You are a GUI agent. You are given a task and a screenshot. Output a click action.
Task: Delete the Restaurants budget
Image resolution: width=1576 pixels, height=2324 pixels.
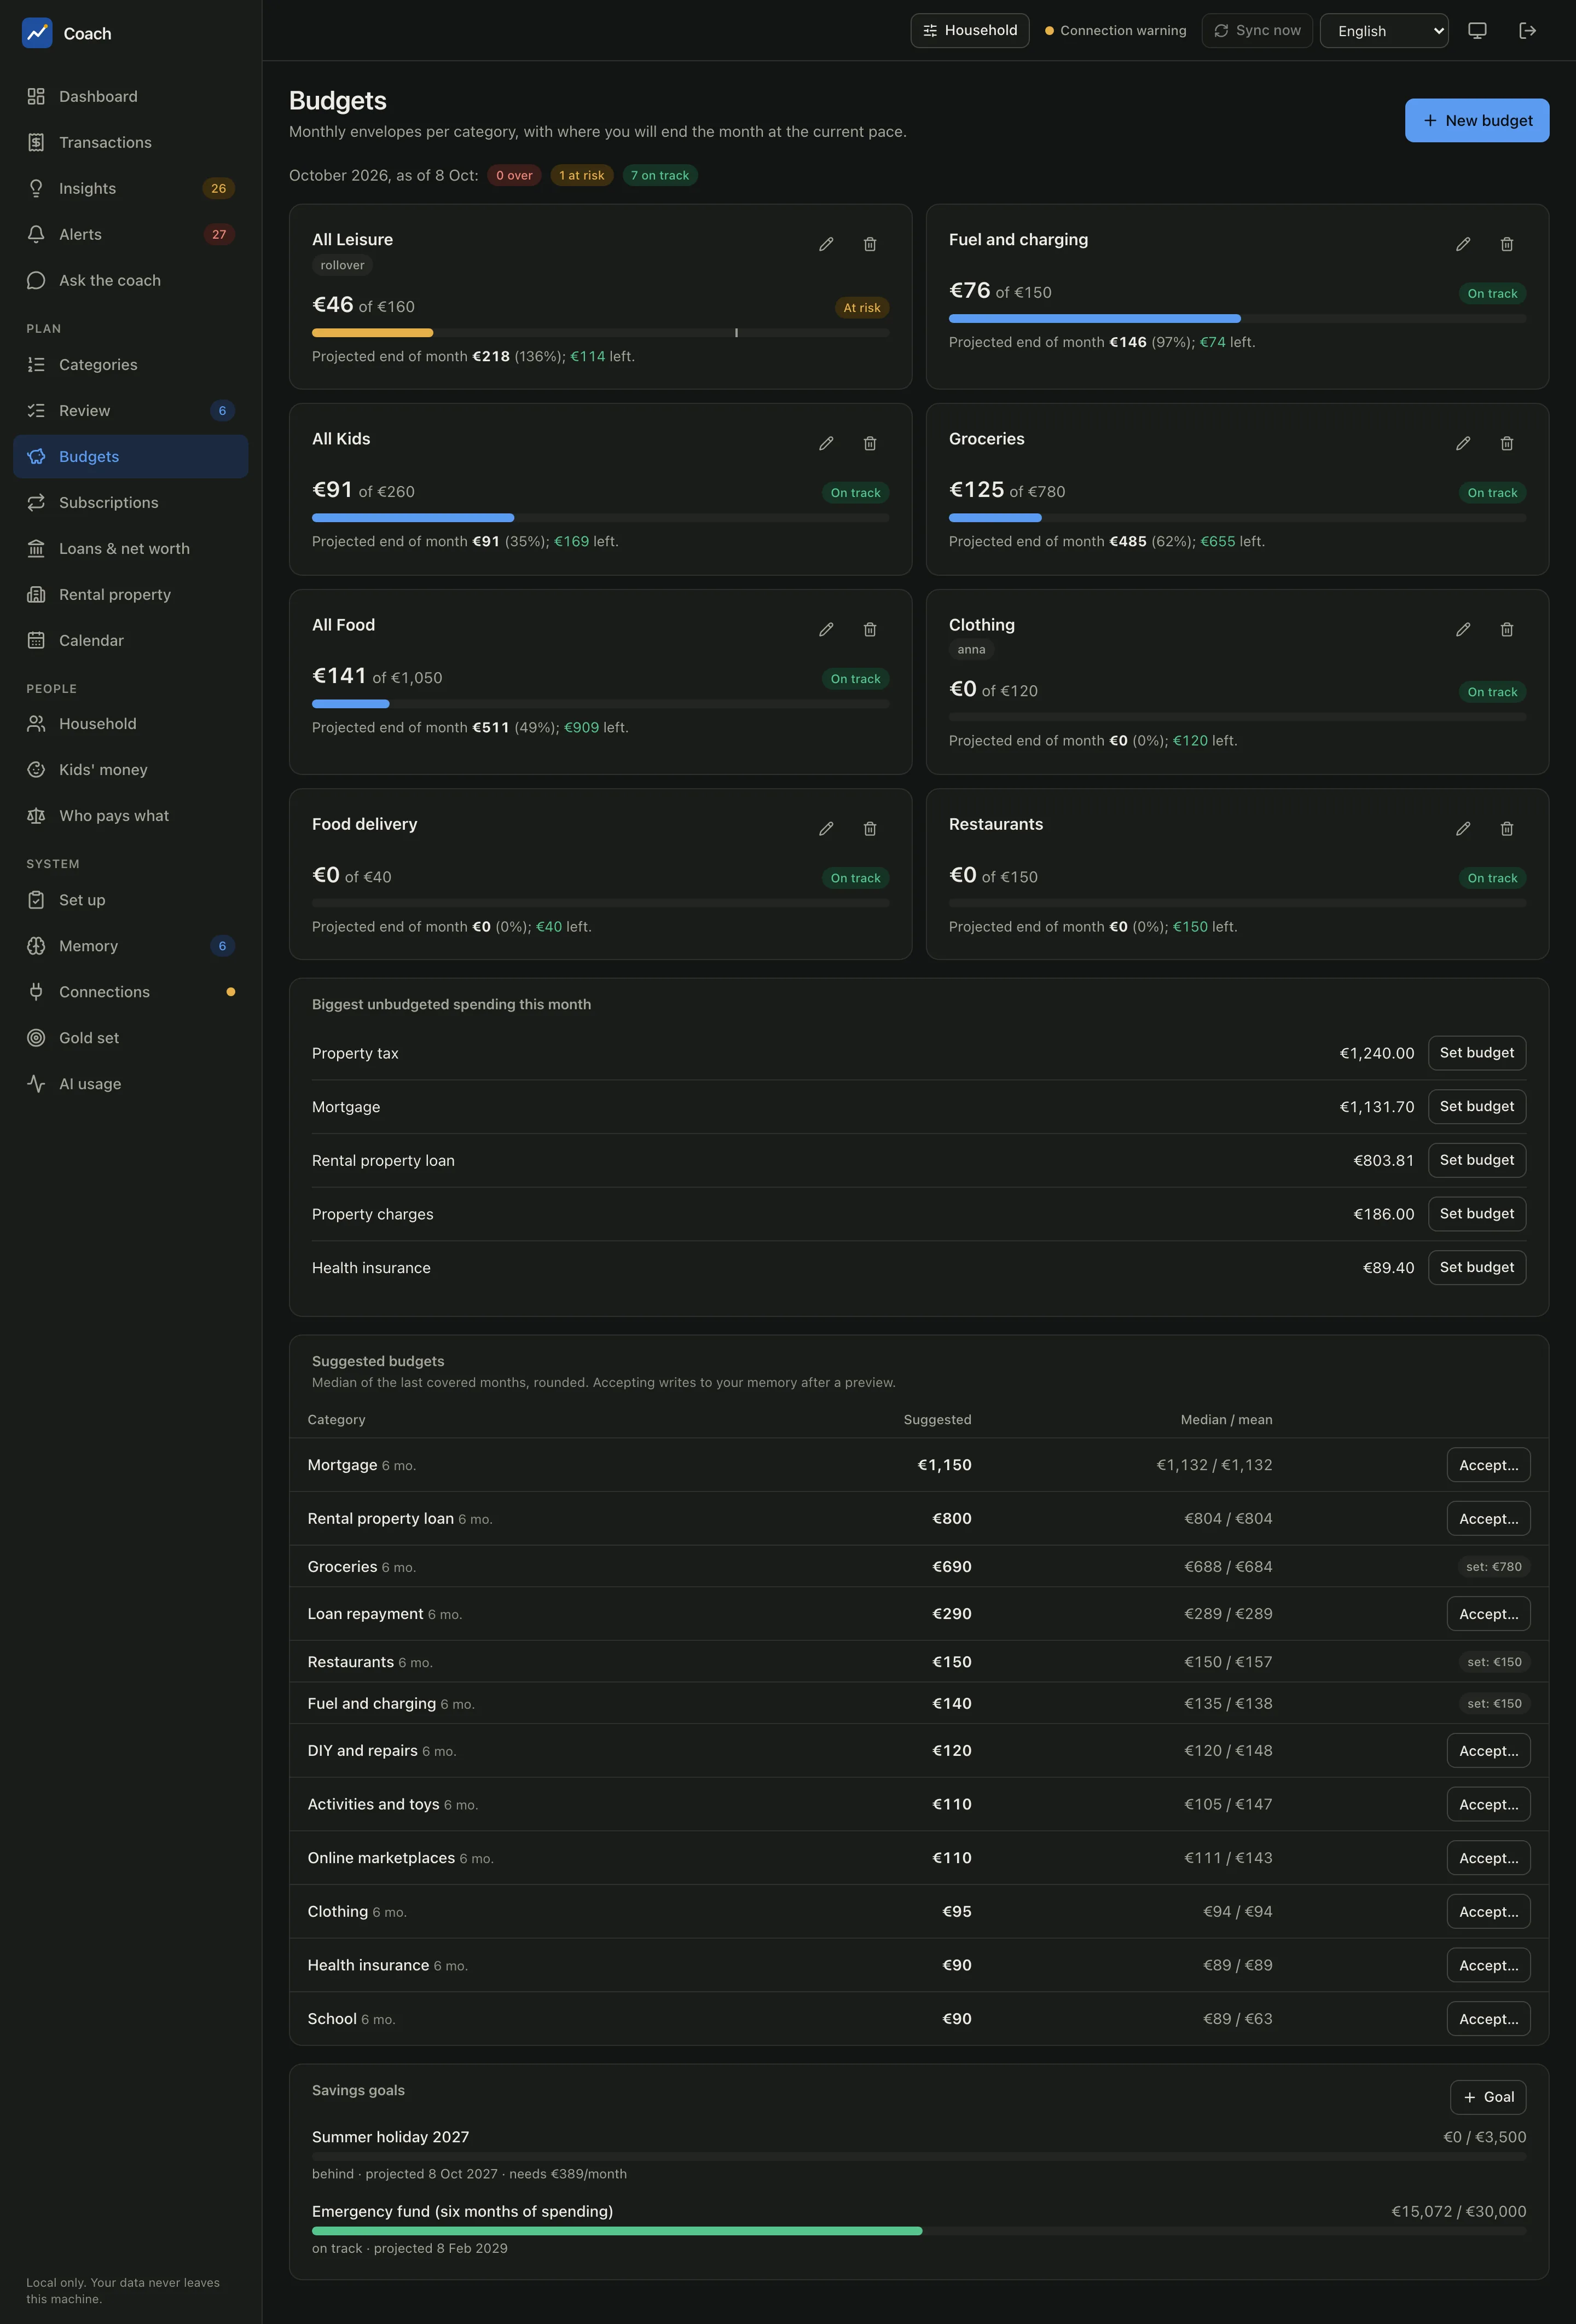(x=1507, y=828)
